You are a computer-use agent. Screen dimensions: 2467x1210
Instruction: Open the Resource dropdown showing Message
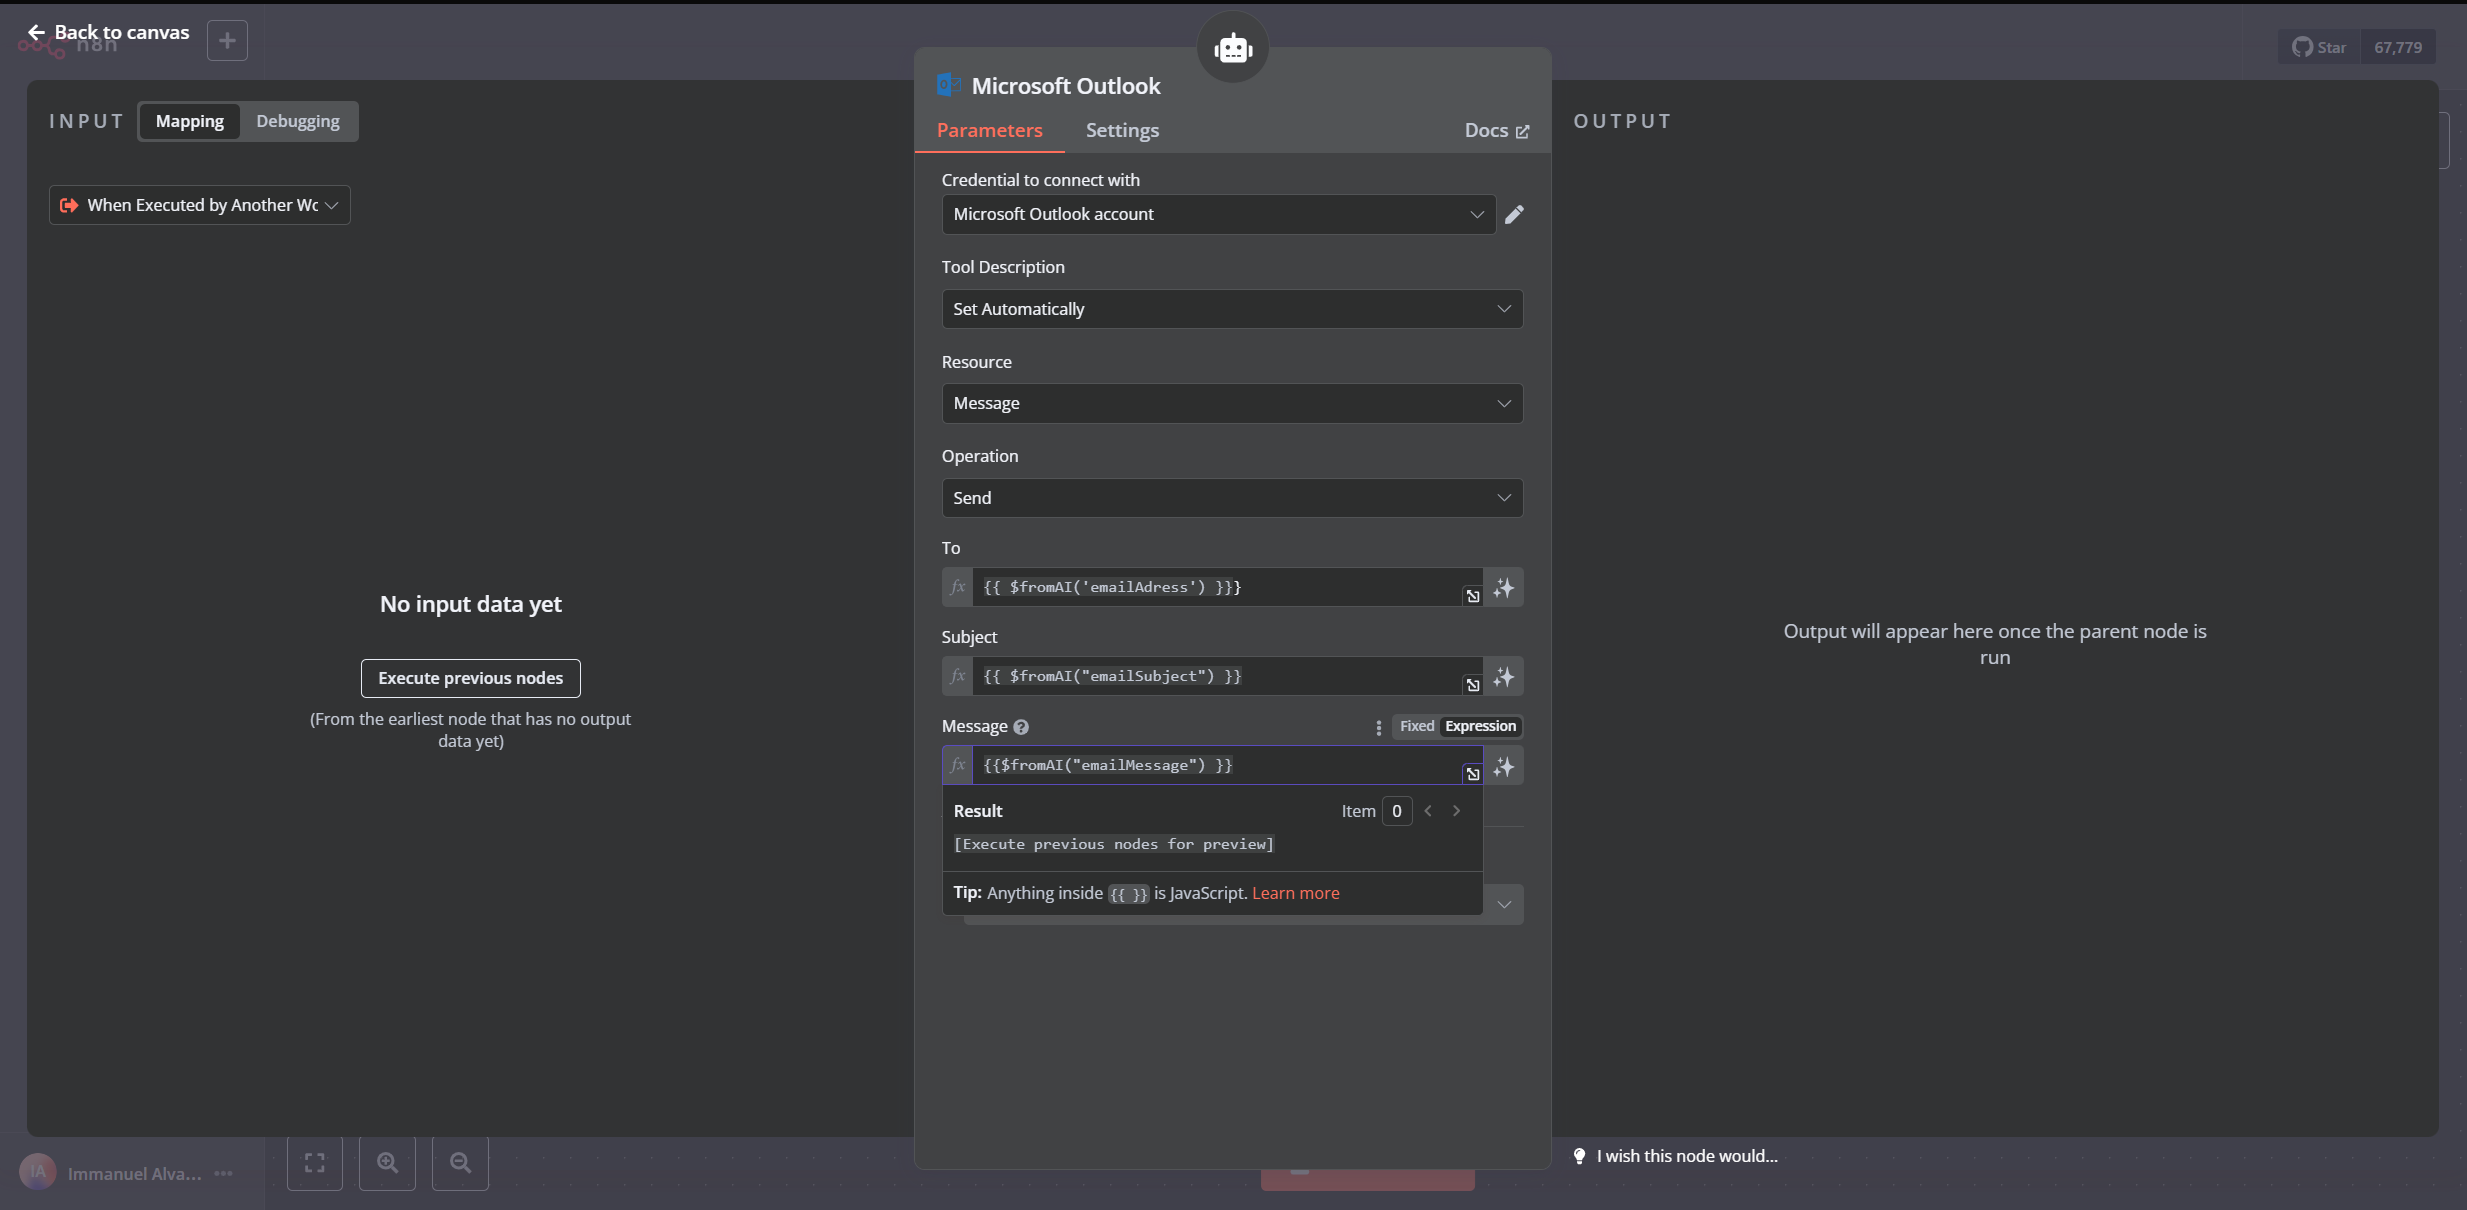point(1231,403)
